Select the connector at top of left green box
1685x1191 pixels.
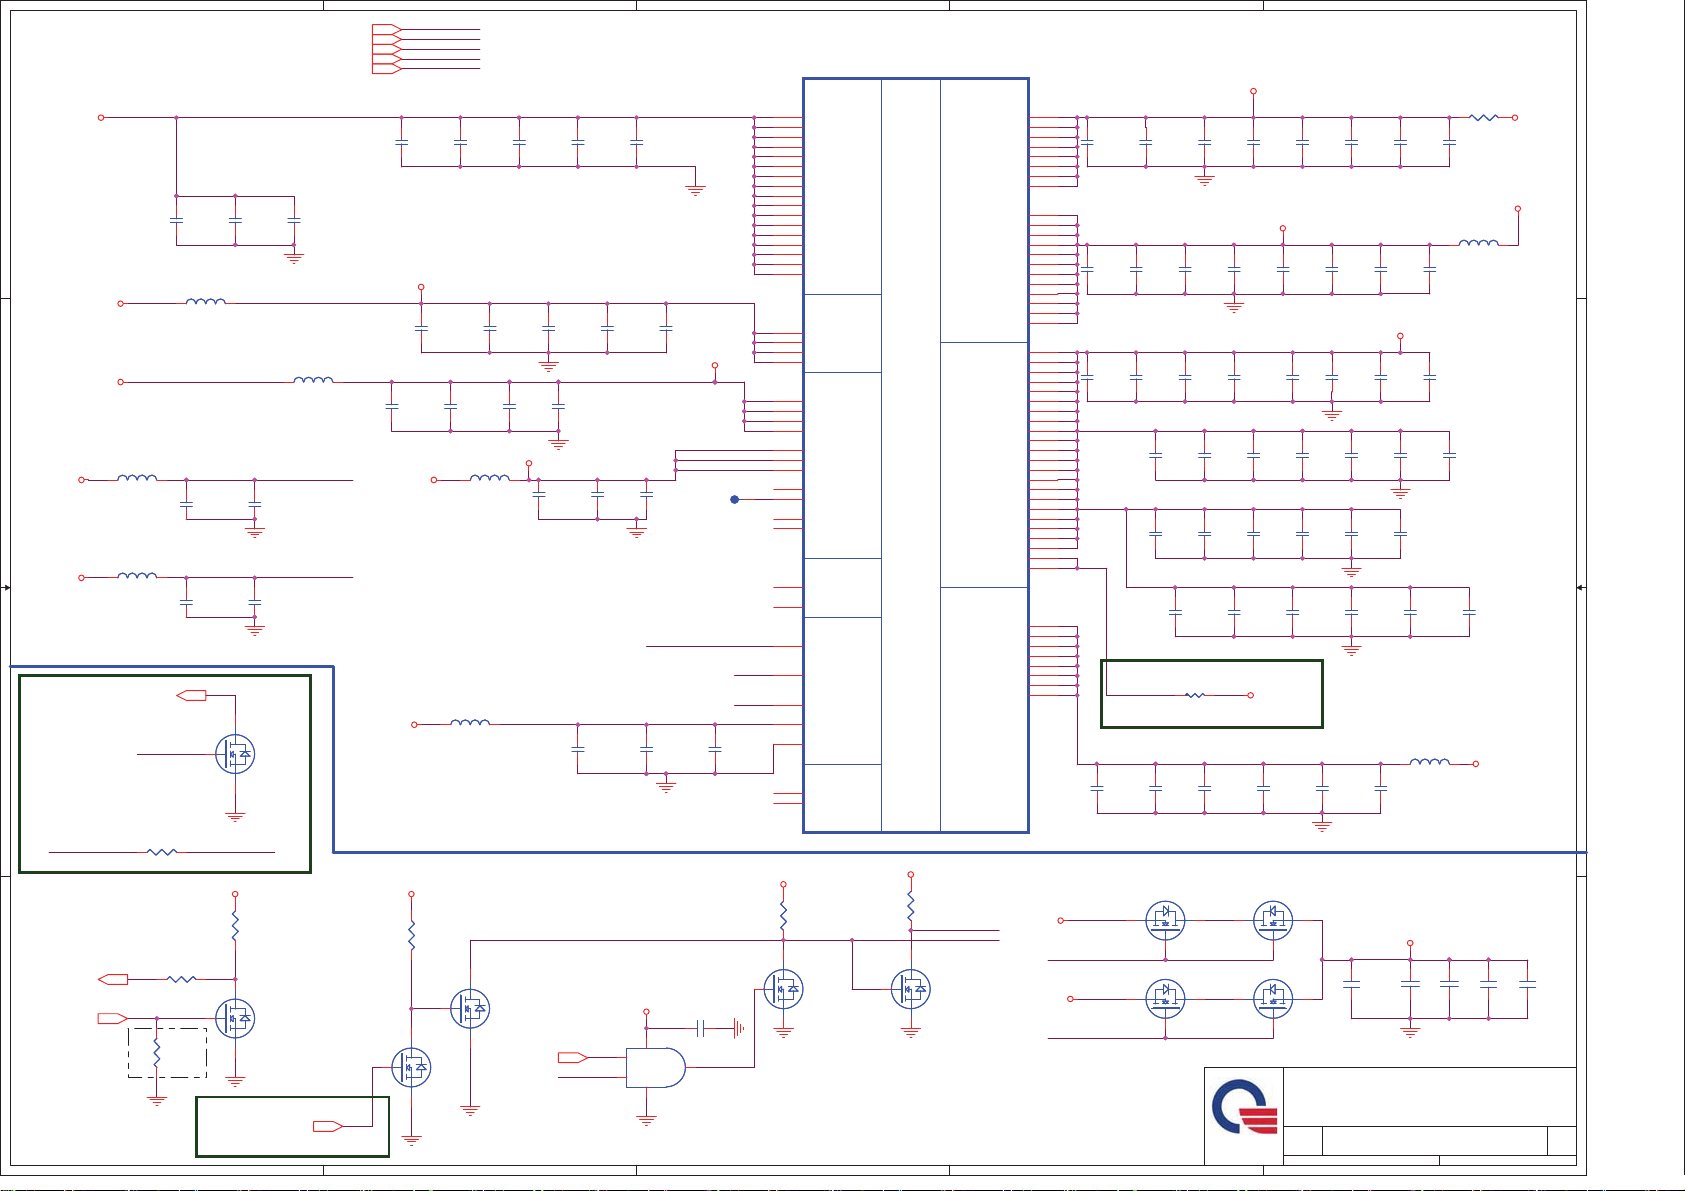(191, 695)
